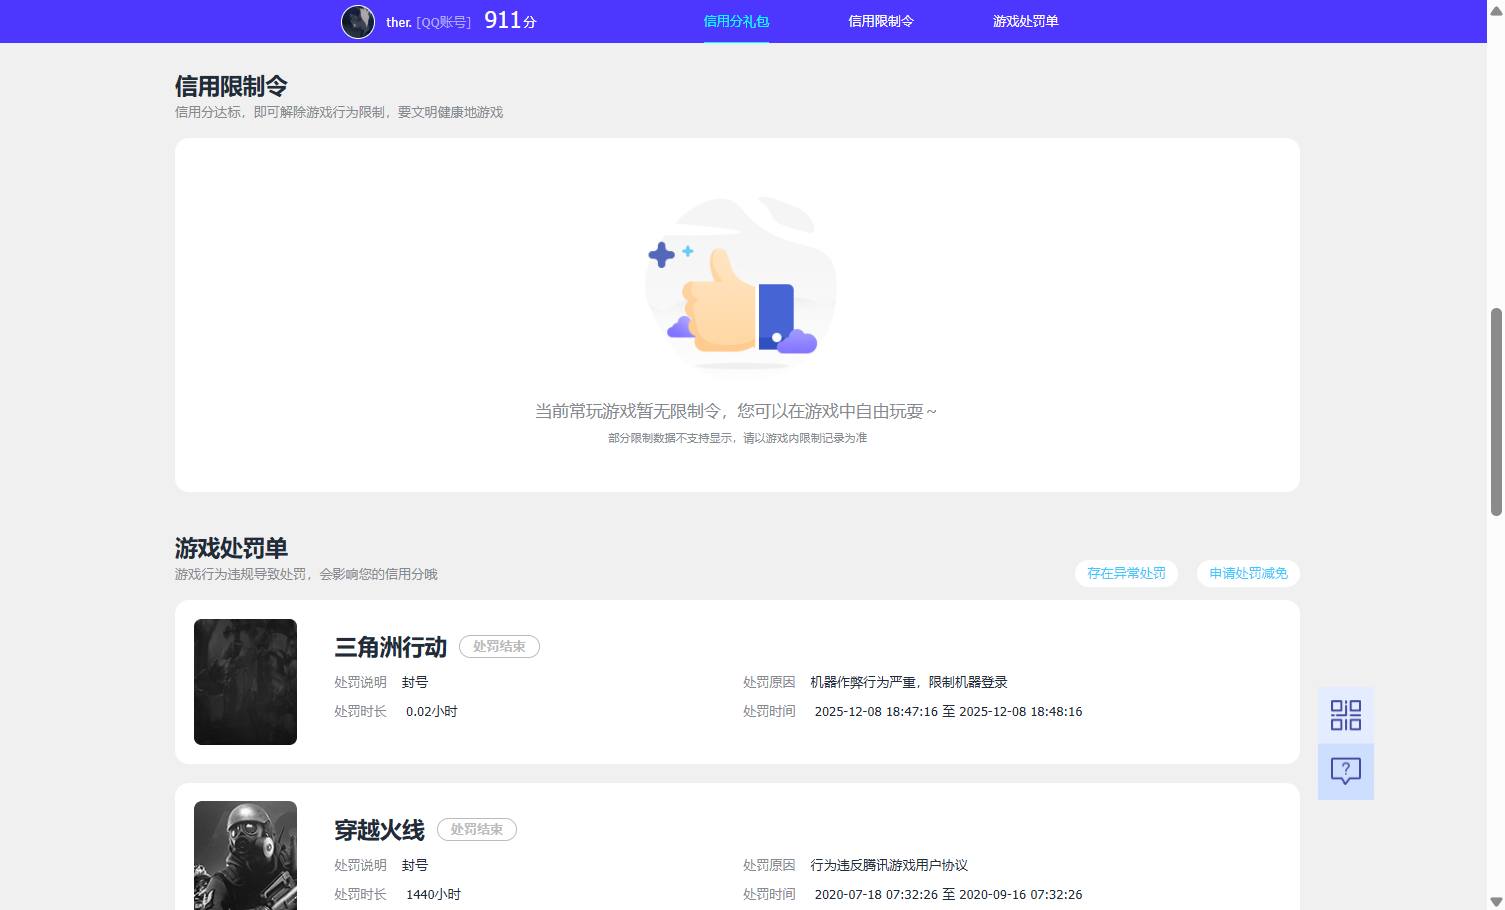Click the 信用限制令 section heading
Screen dimensions: 1505x910
[231, 86]
